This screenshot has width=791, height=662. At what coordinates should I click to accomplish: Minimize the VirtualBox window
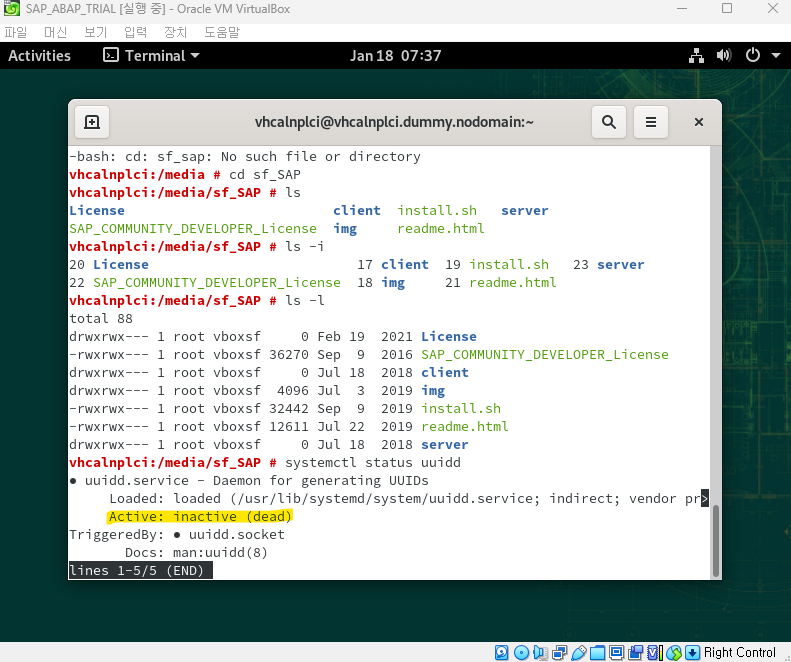[x=682, y=9]
